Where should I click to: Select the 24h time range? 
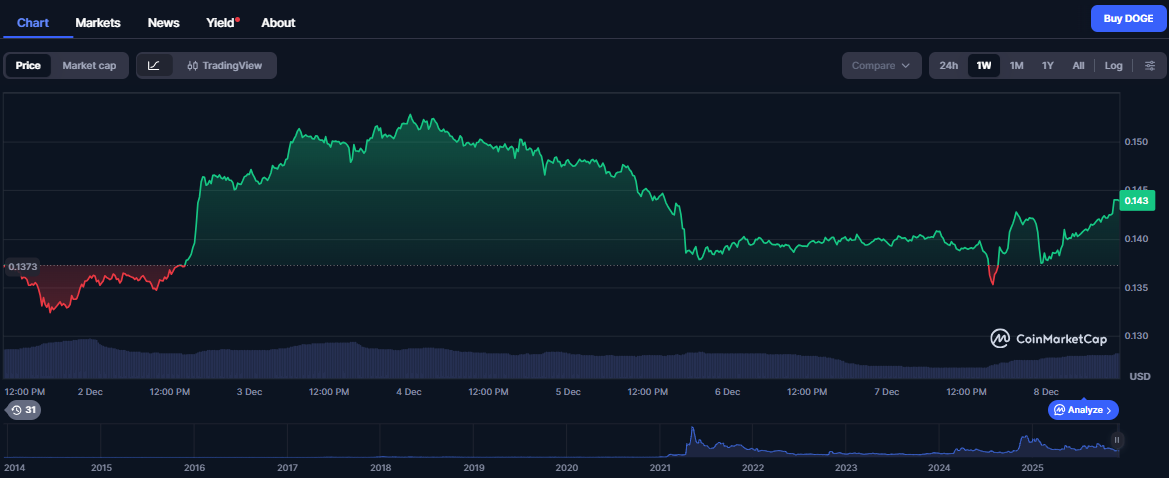tap(949, 66)
